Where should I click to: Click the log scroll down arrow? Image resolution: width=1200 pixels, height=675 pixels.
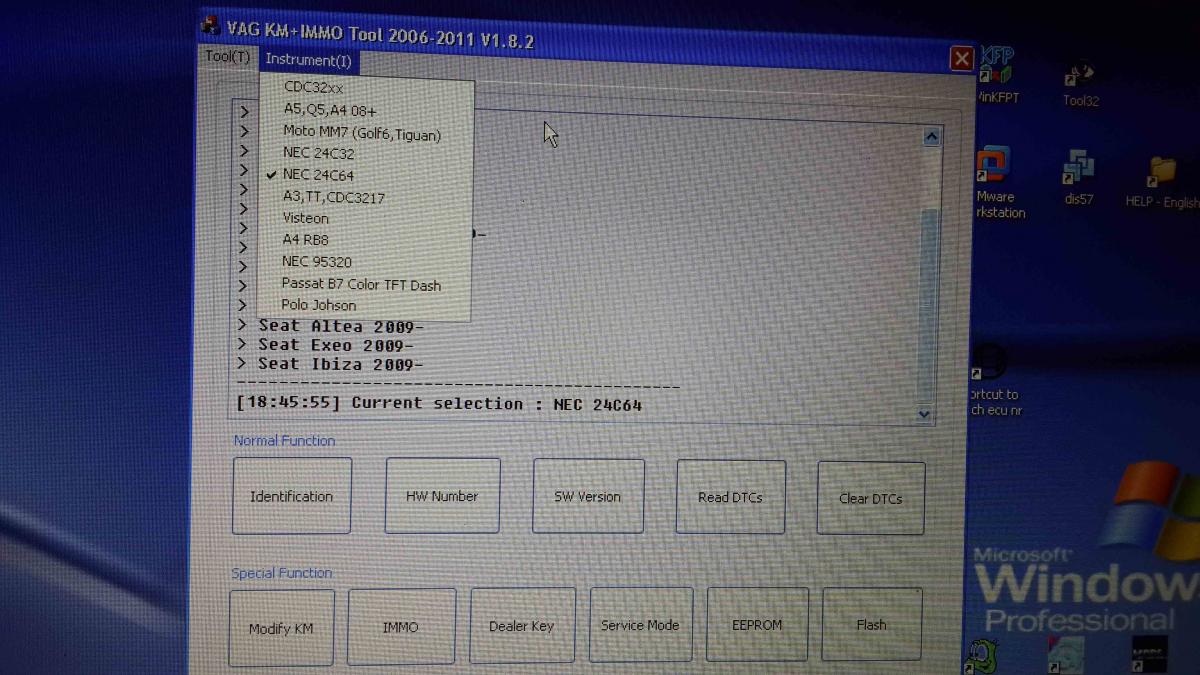click(x=924, y=413)
